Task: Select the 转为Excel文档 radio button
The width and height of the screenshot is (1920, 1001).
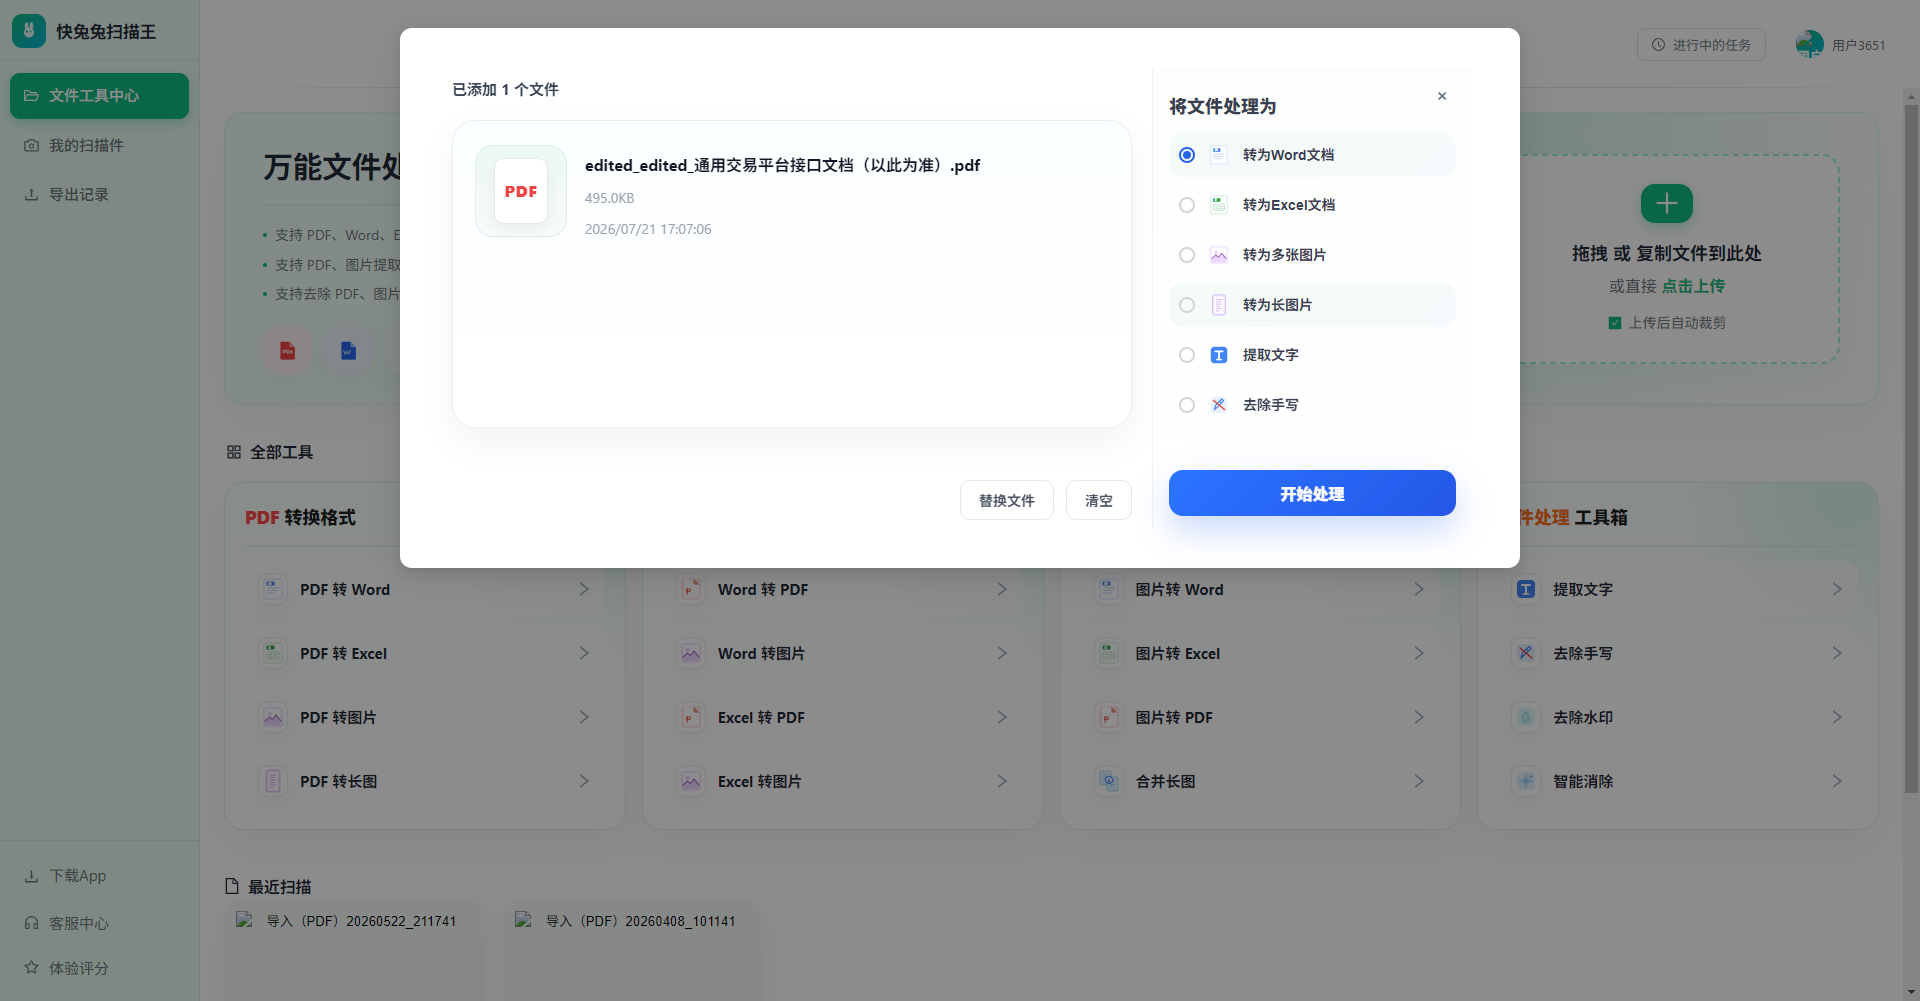Action: pyautogui.click(x=1187, y=205)
